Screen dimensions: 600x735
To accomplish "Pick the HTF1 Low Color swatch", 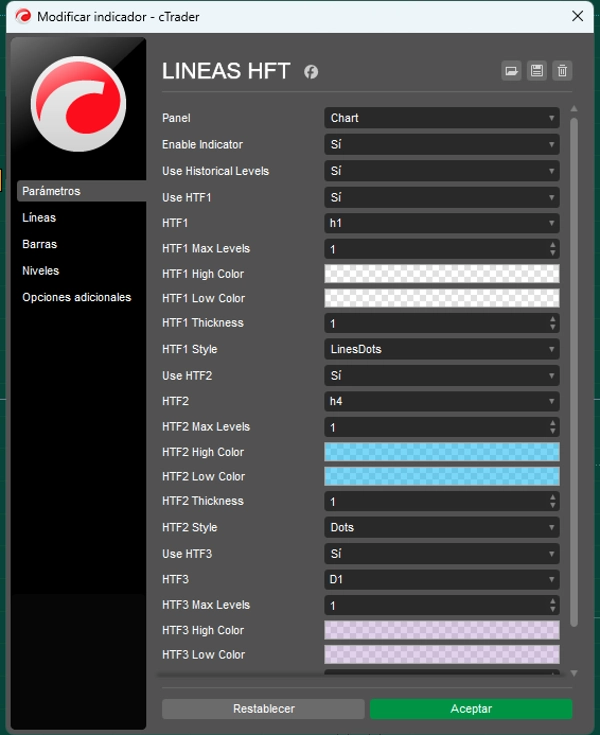I will tap(442, 298).
